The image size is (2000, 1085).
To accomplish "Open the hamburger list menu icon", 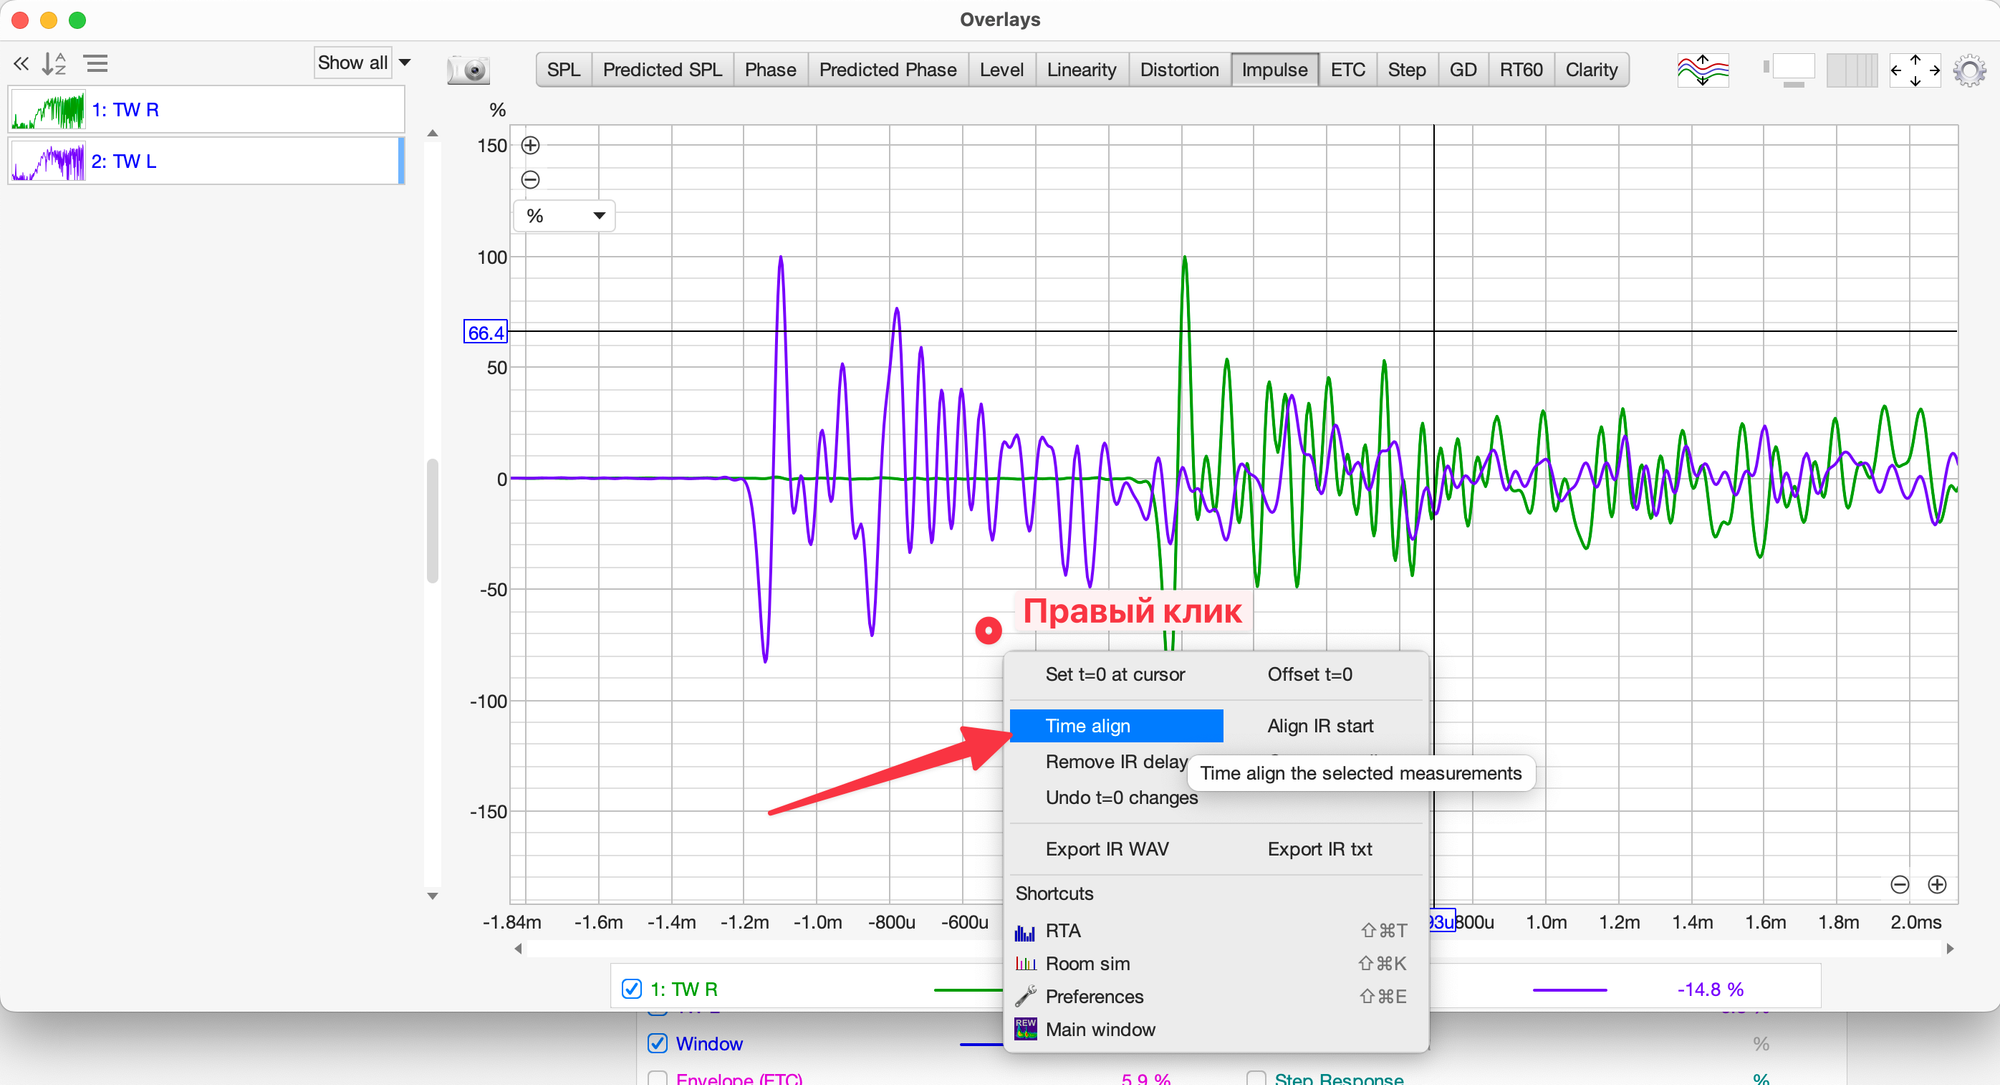I will coord(96,64).
